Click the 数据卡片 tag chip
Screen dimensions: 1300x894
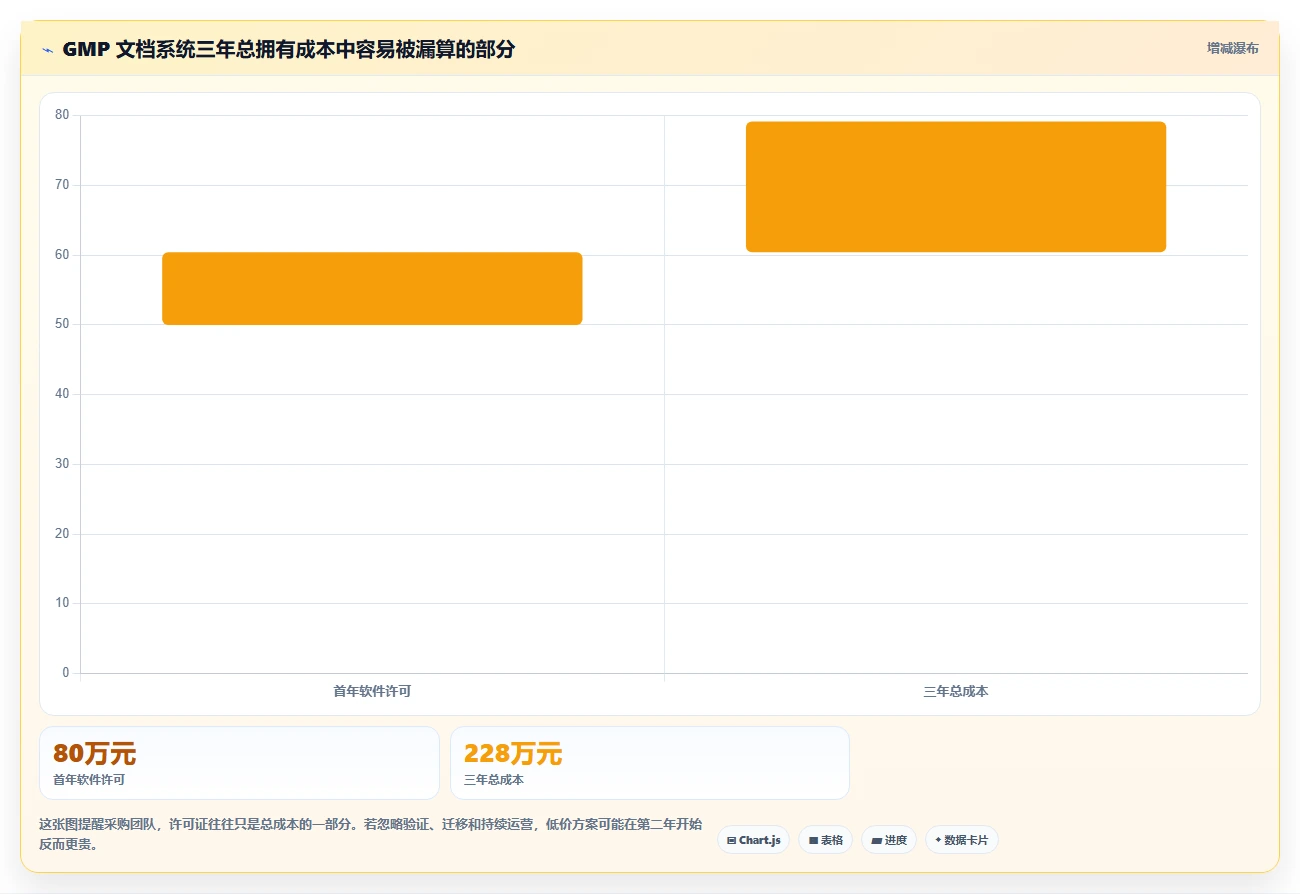(961, 840)
